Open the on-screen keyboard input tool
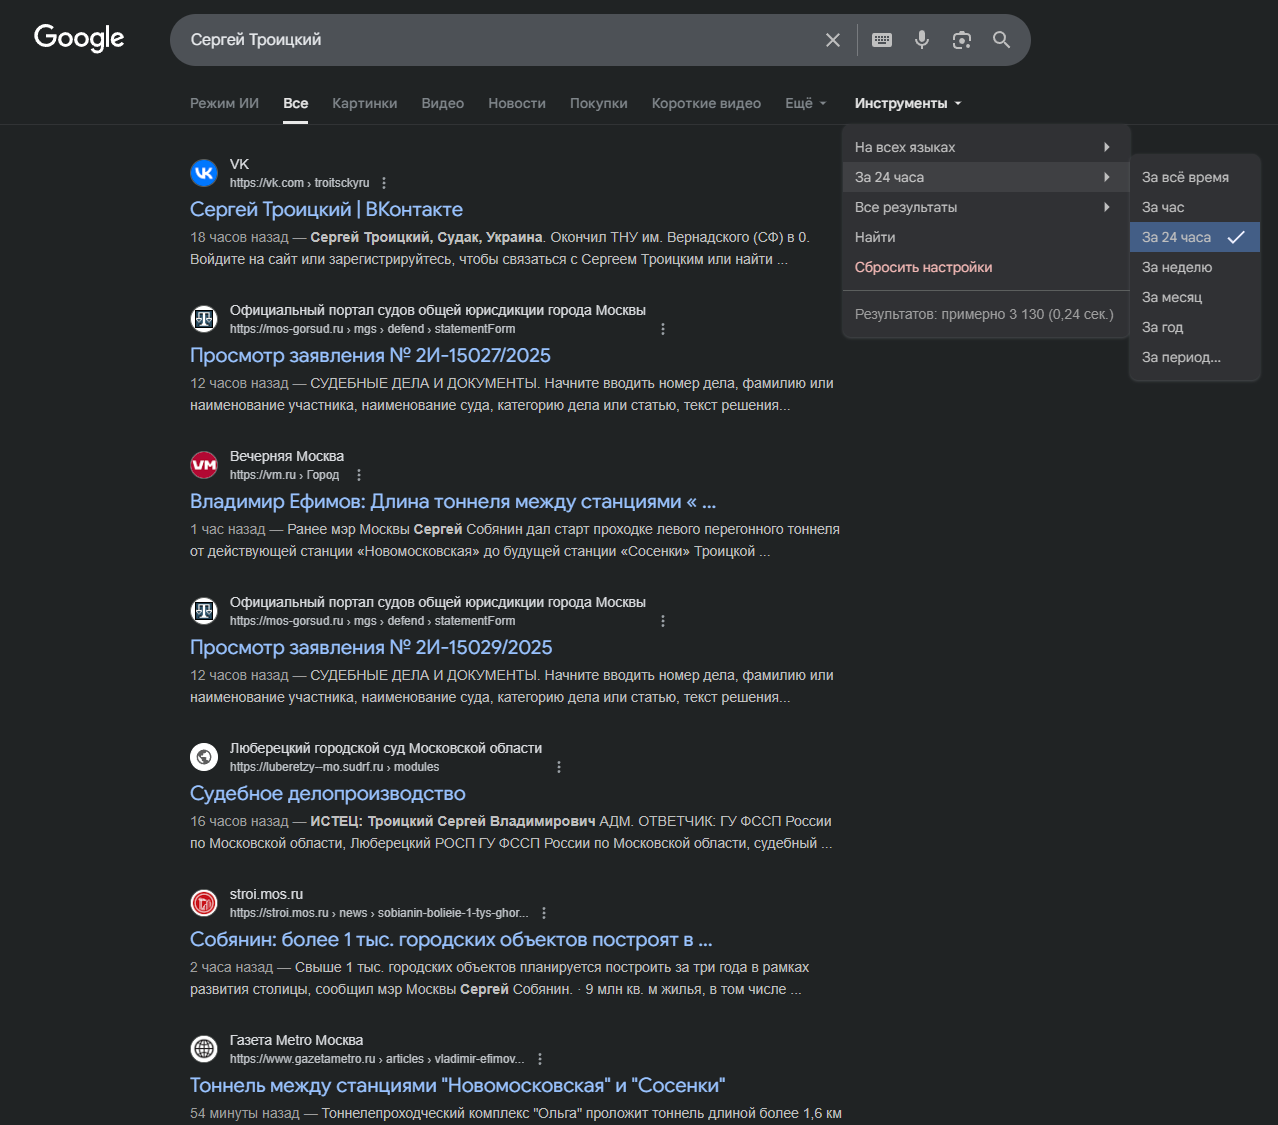 click(882, 40)
